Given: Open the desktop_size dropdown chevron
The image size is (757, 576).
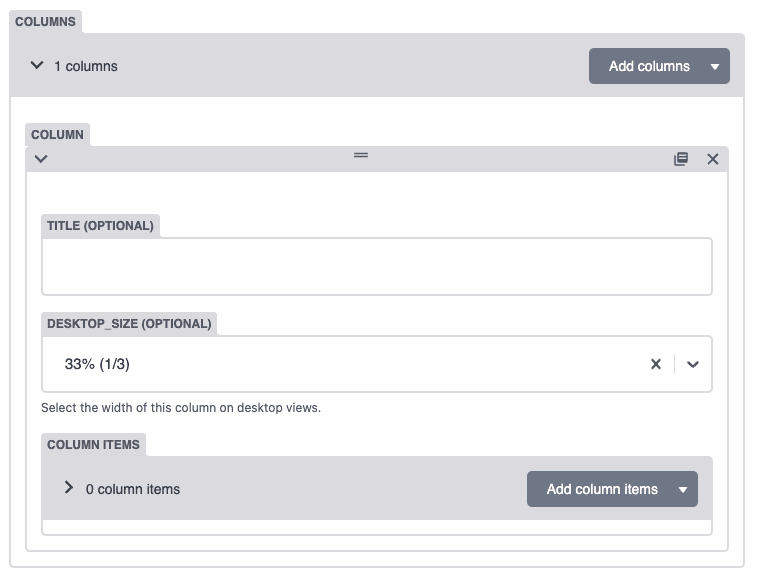Looking at the screenshot, I should coord(693,365).
